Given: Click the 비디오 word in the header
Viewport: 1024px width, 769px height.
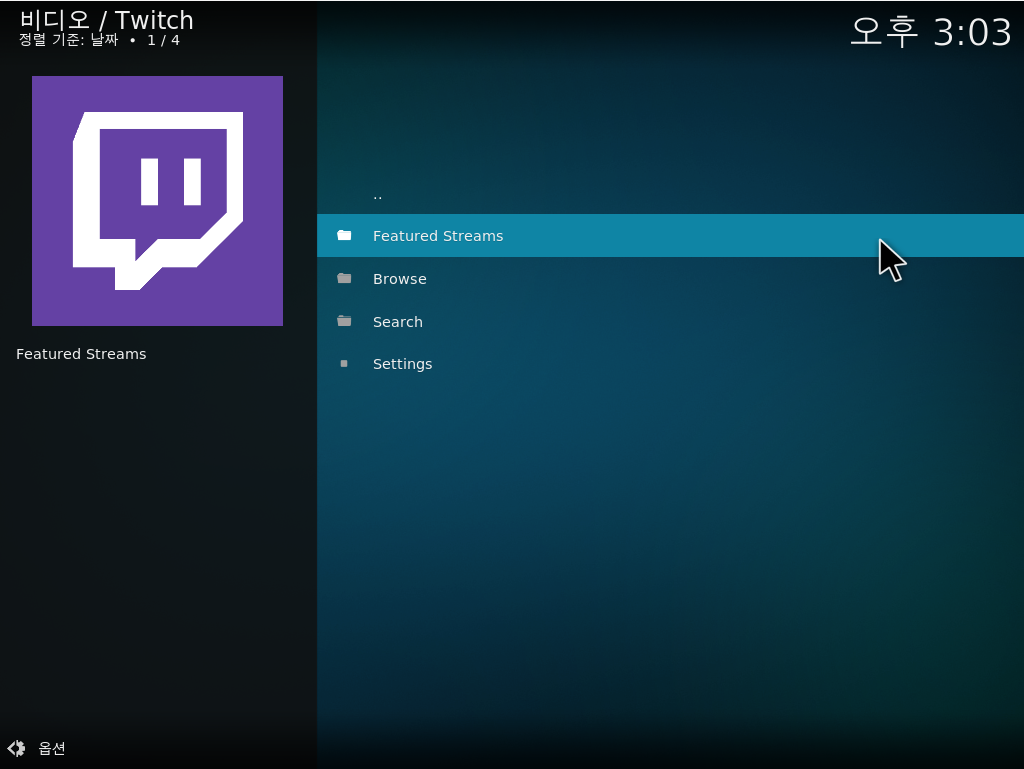Looking at the screenshot, I should (54, 19).
